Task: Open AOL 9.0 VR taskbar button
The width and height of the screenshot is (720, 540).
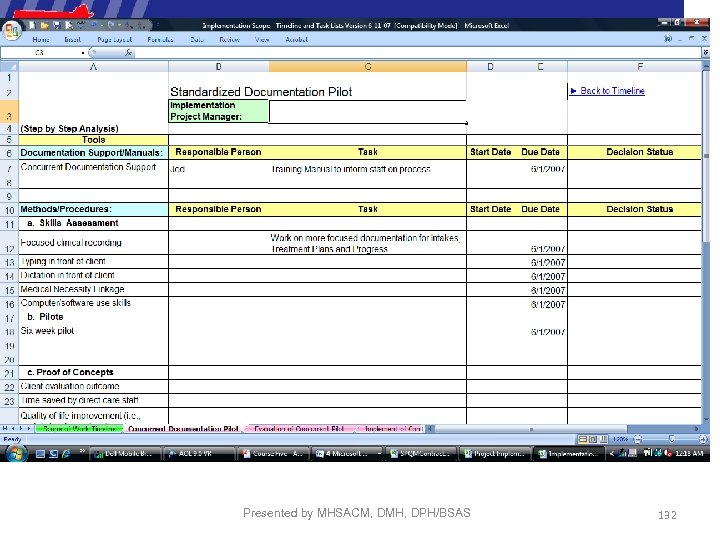Action: 199,454
